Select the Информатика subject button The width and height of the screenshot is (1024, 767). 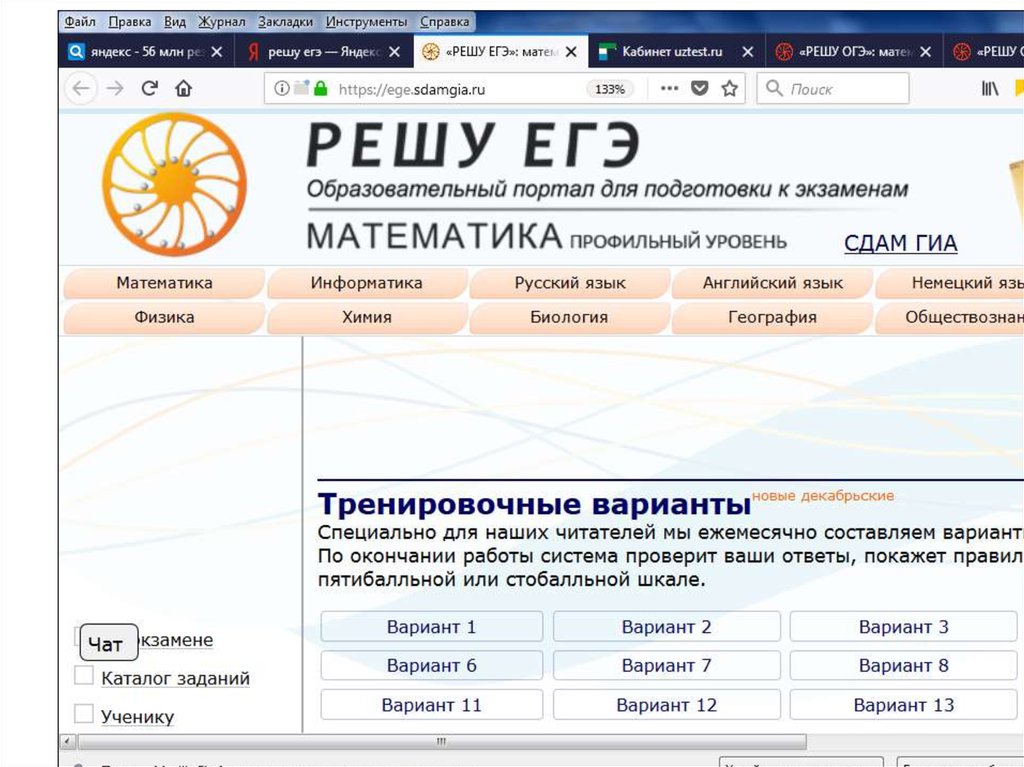click(x=367, y=283)
